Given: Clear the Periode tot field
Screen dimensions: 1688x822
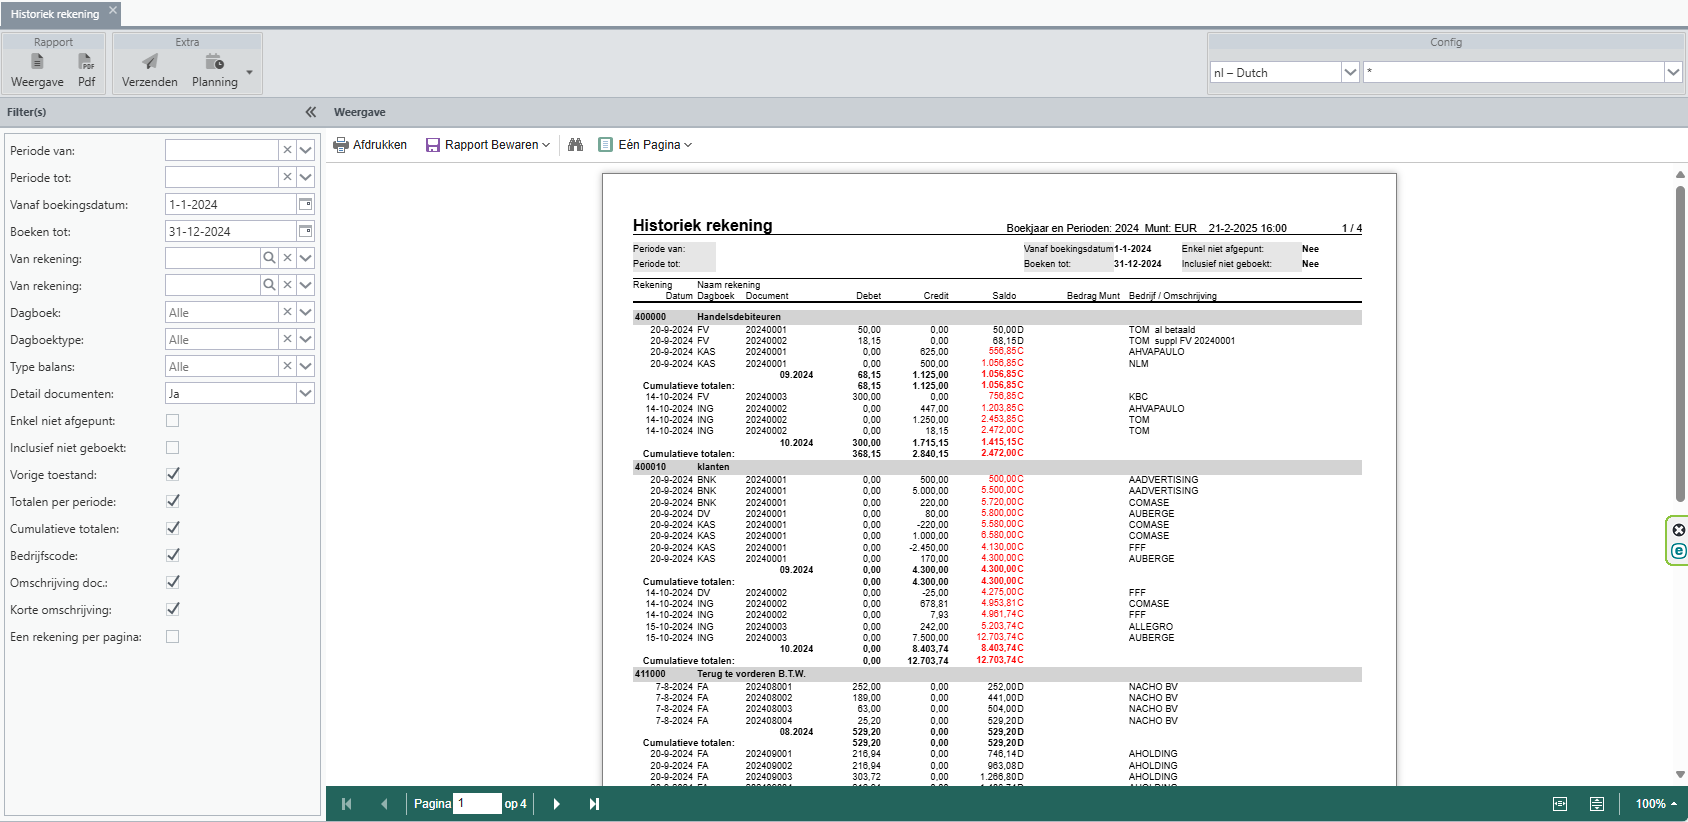Looking at the screenshot, I should (x=287, y=177).
